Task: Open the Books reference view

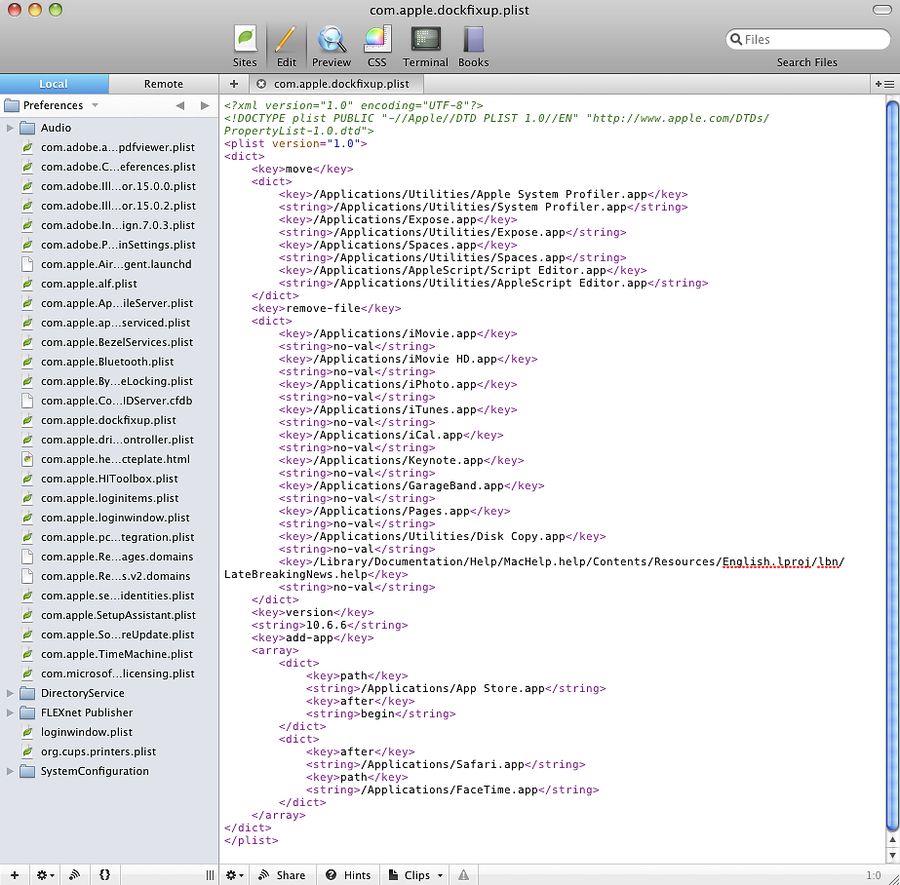Action: click(473, 46)
